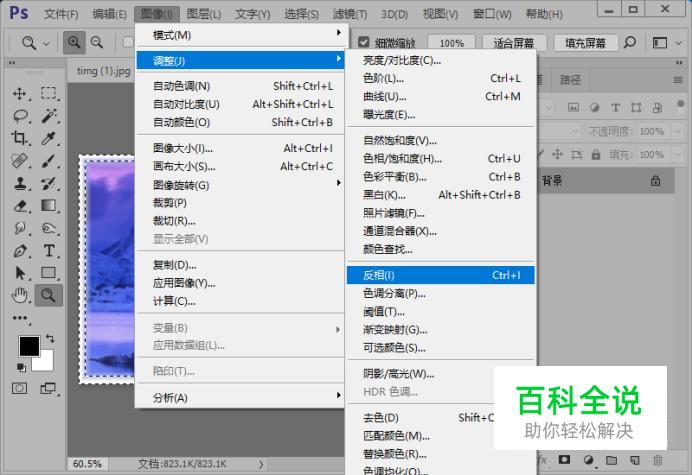Open the opacity (不透明度) dropdown arrow
Viewport: 692px width, 475px height.
click(678, 131)
